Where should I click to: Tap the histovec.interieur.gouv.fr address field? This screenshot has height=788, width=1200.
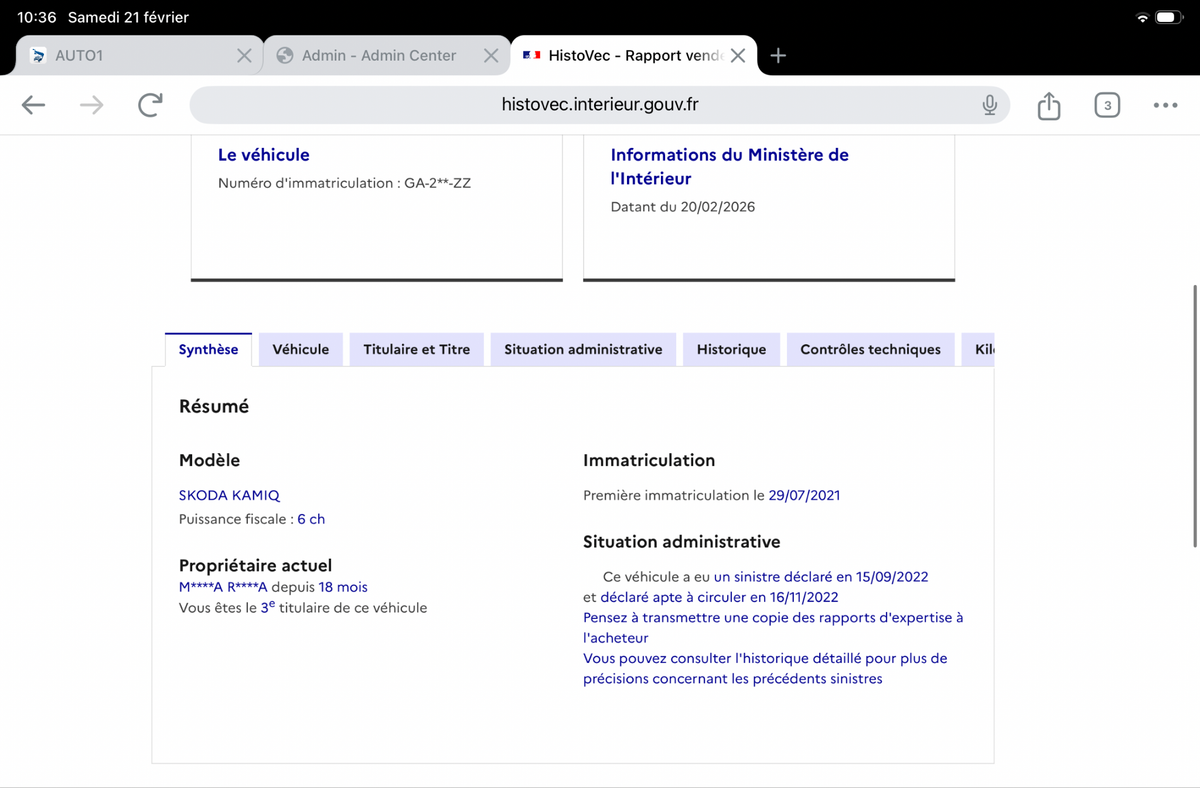(x=600, y=105)
